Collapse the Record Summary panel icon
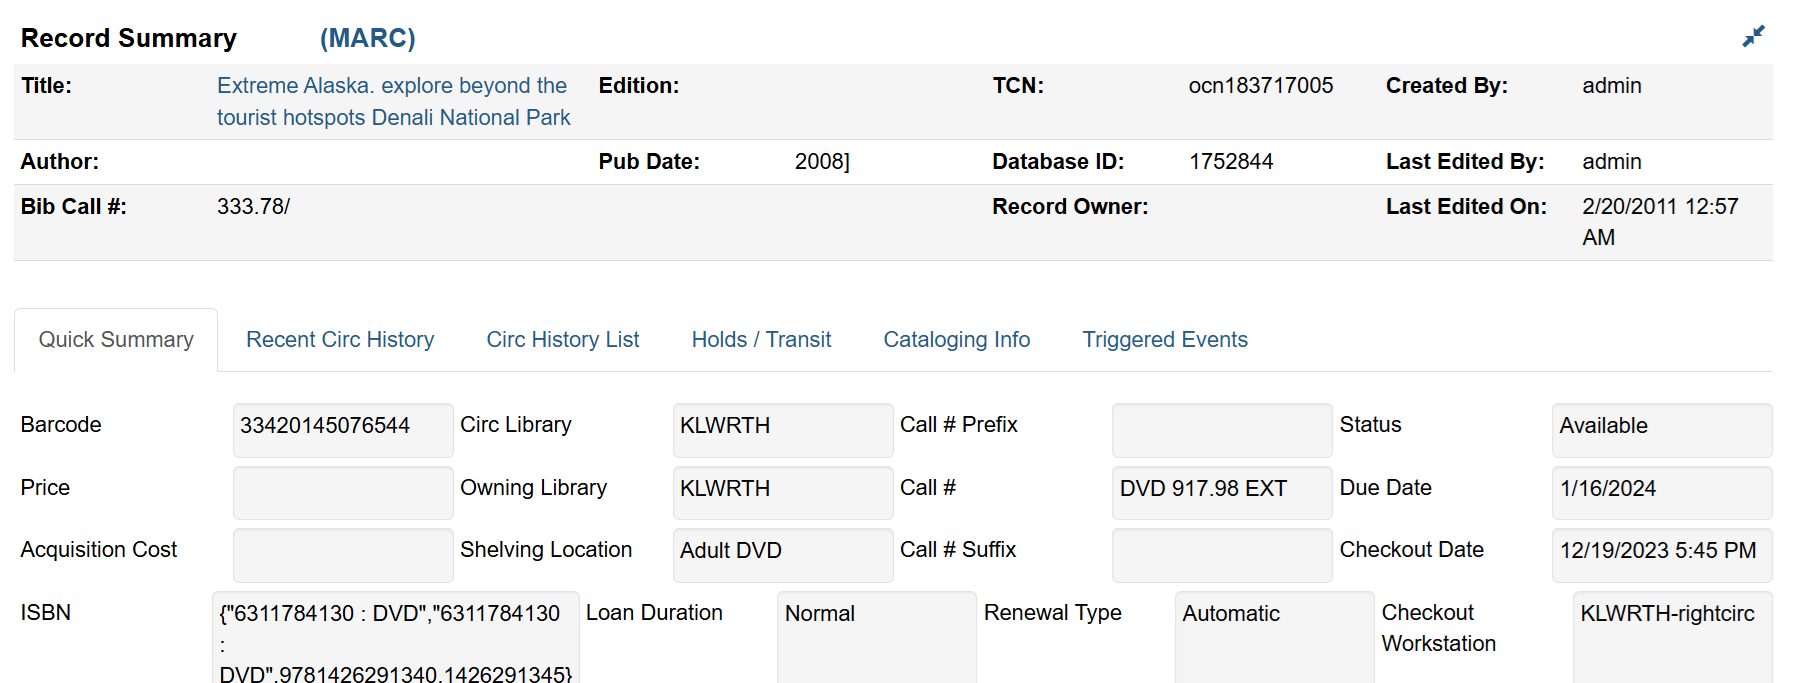Screen dimensions: 1800x683 pos(1753,37)
